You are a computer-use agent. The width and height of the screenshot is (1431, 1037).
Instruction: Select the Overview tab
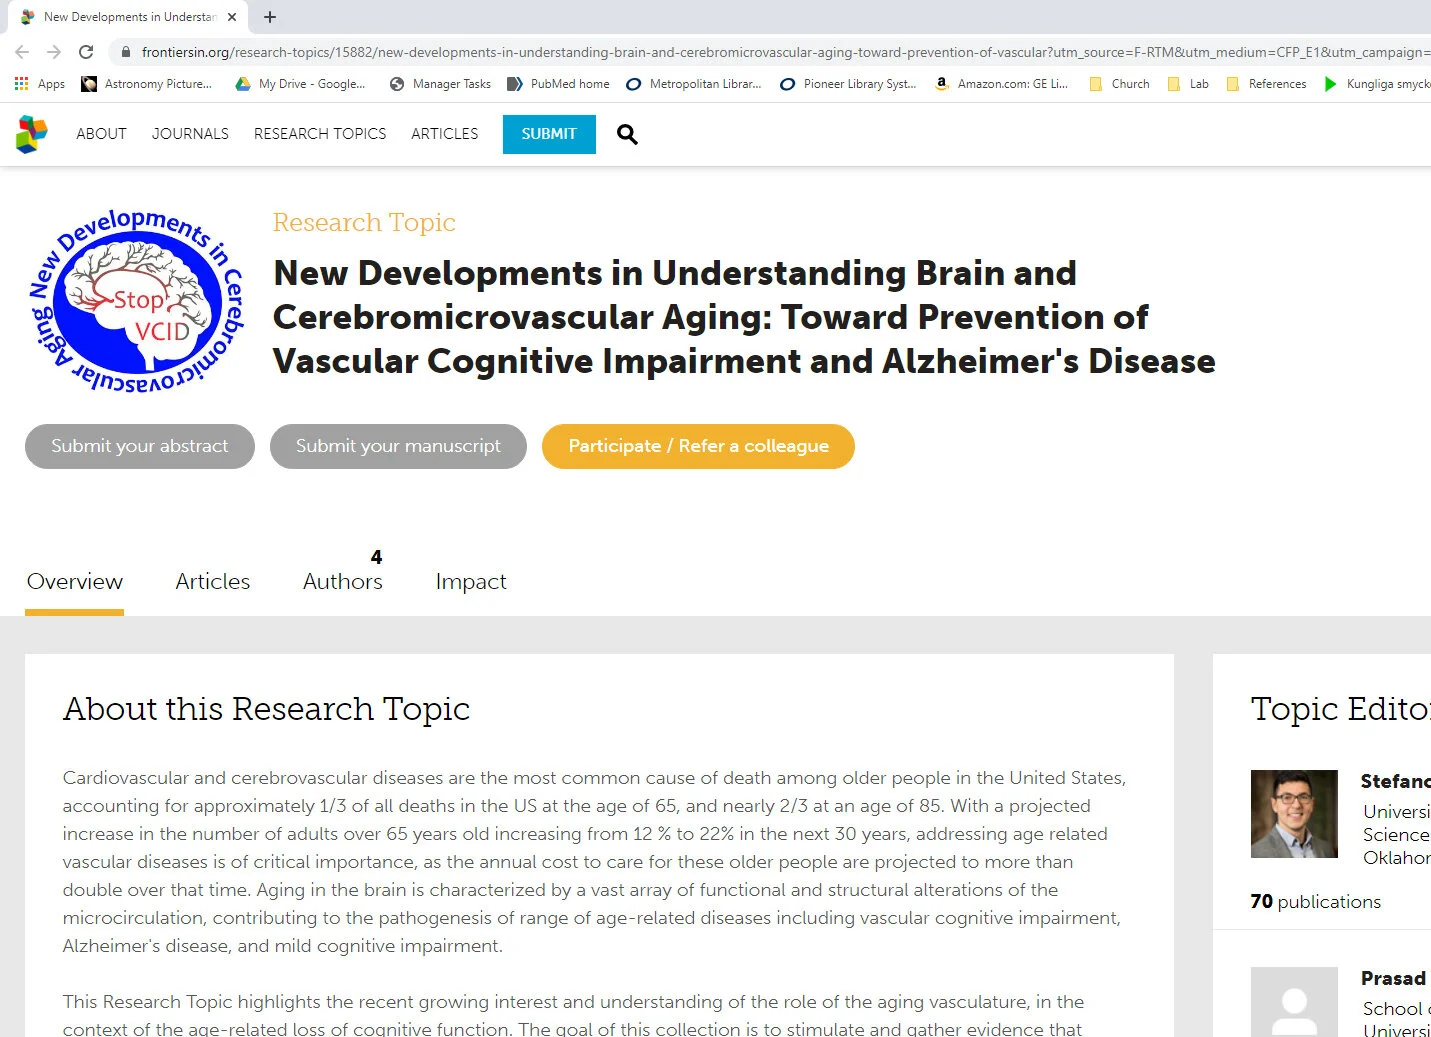click(75, 582)
